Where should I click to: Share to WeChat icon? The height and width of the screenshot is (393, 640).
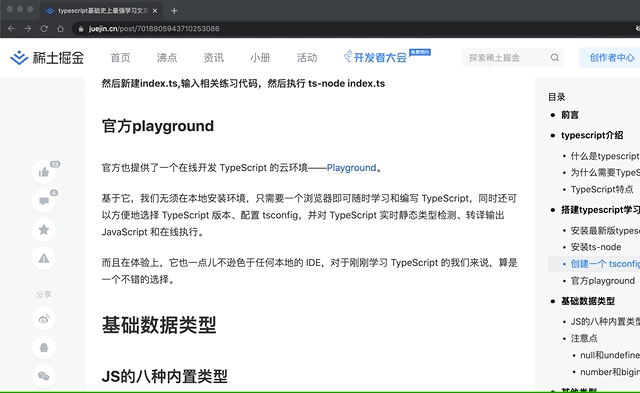pyautogui.click(x=44, y=376)
